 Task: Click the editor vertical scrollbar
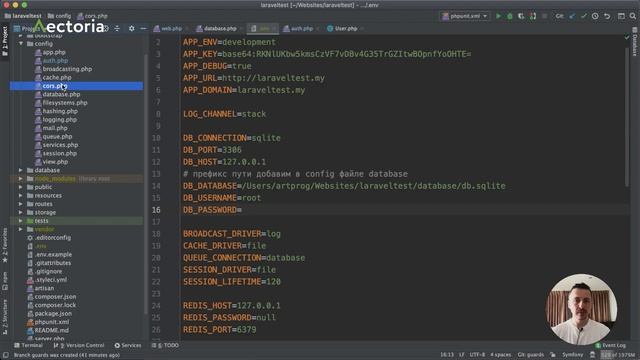[627, 116]
